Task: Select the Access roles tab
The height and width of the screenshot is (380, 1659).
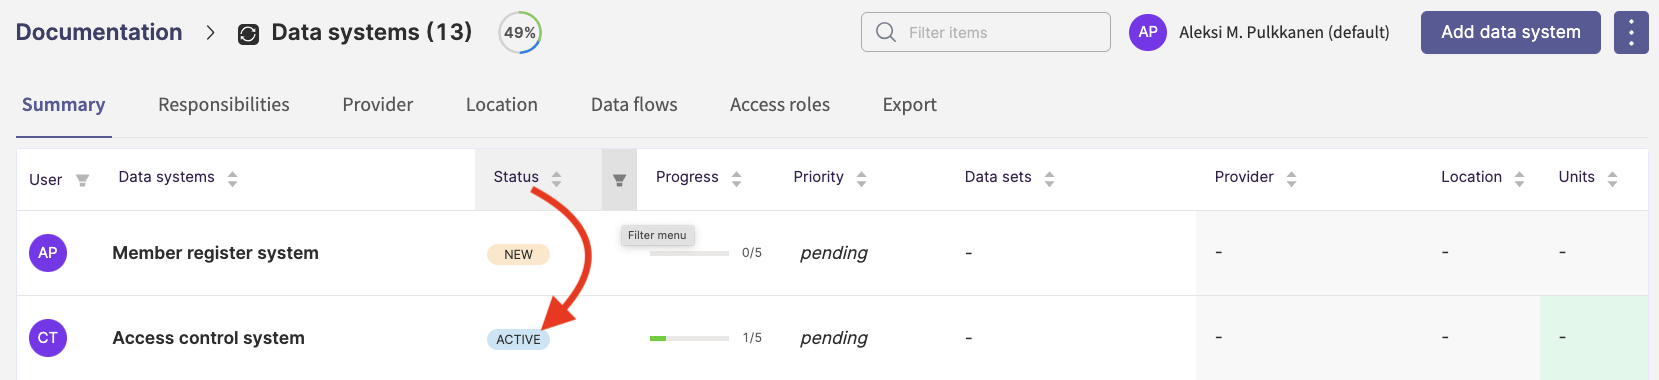Action: pos(780,105)
